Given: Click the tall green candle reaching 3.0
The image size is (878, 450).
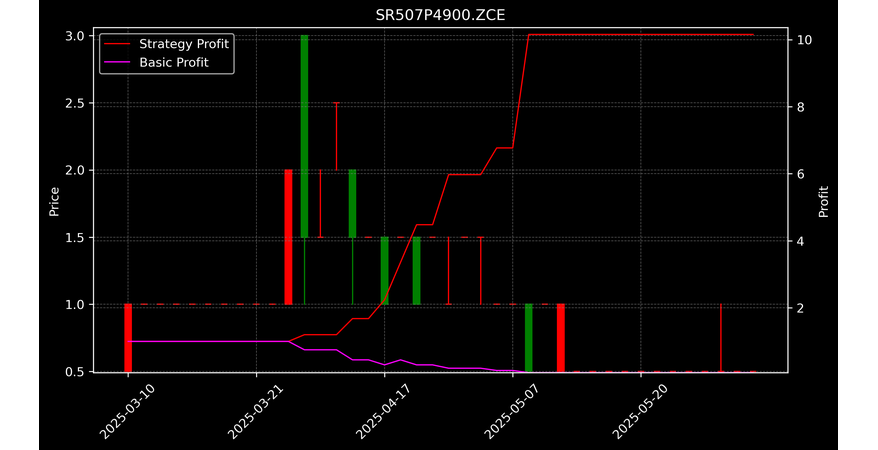Looking at the screenshot, I should 305,136.
